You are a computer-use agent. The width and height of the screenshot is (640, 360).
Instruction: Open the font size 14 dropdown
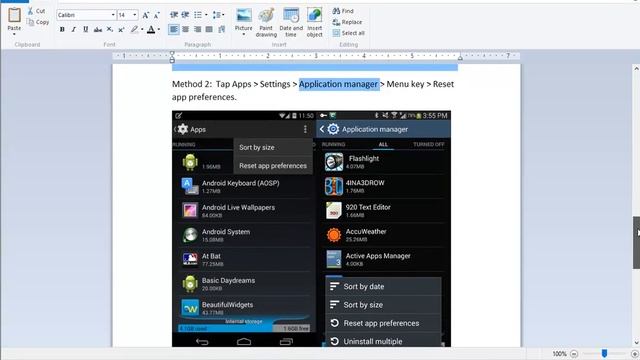[x=135, y=15]
